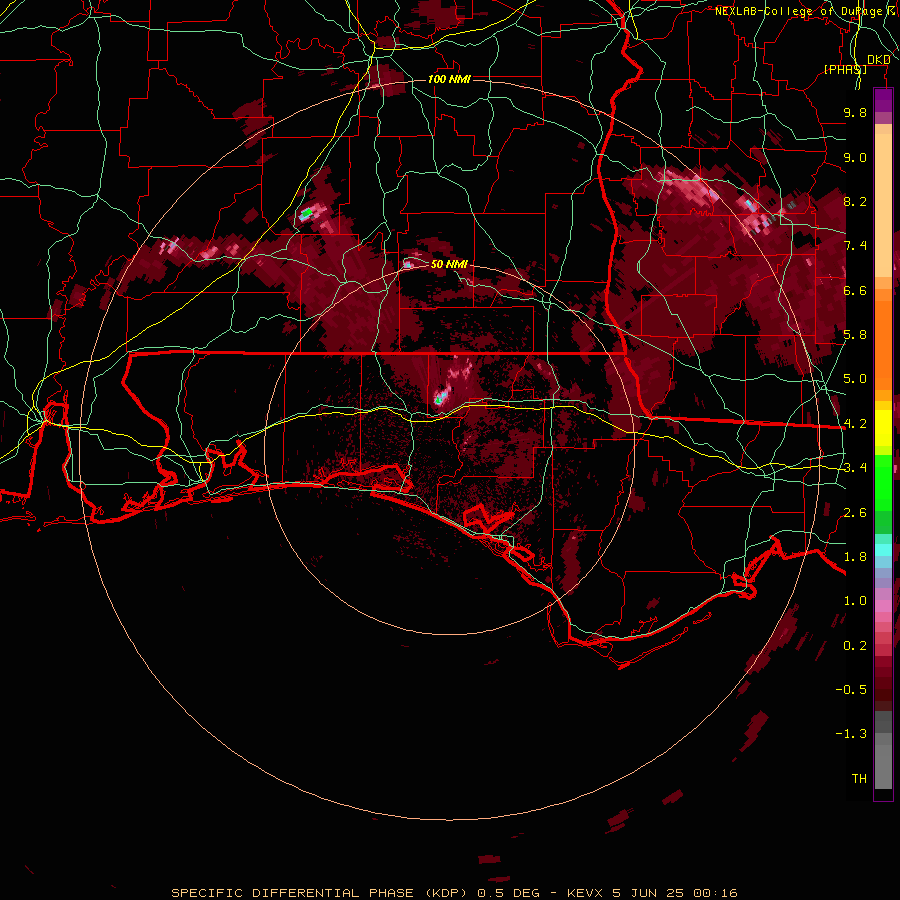This screenshot has height=900, width=900.
Task: Click the 100 NMI range ring label
Action: 449,79
